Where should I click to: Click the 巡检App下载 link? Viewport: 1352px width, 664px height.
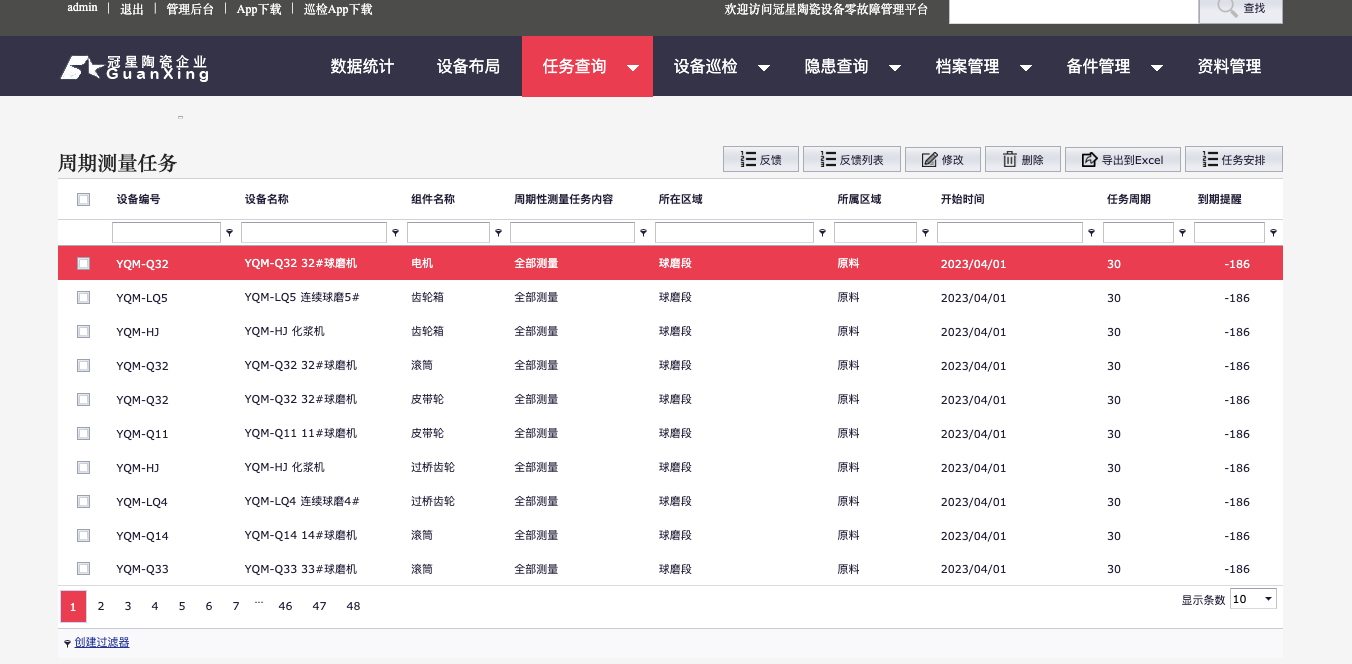[338, 9]
